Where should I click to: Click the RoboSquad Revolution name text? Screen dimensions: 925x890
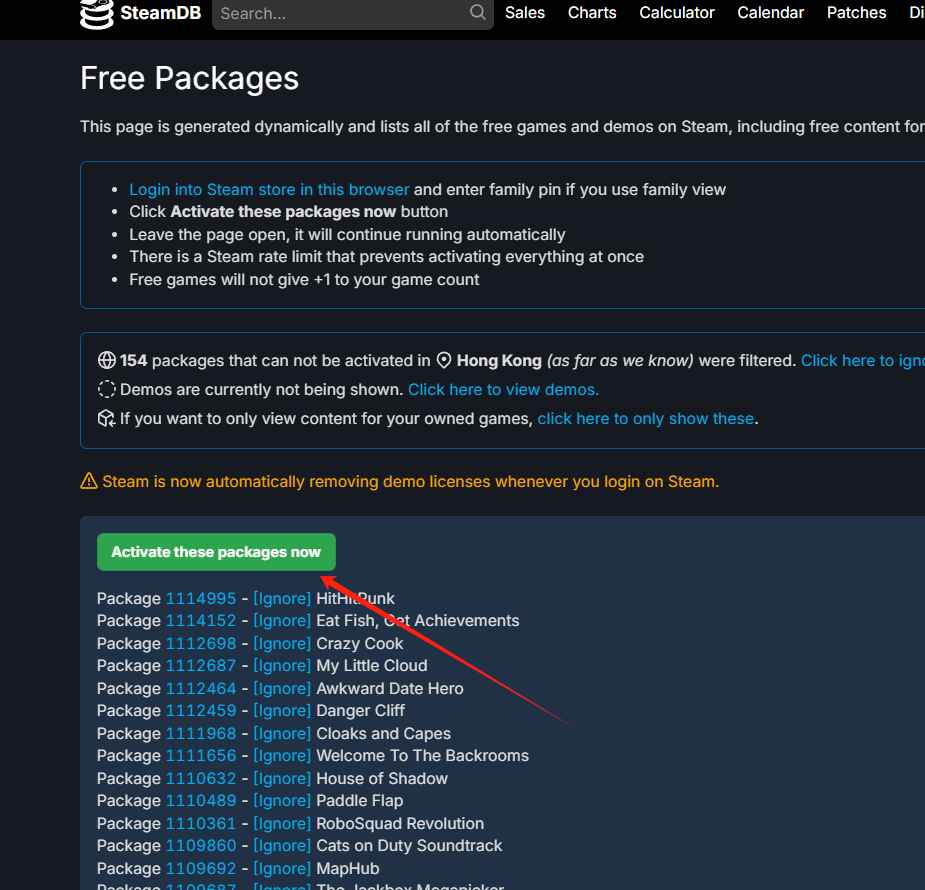tap(400, 823)
